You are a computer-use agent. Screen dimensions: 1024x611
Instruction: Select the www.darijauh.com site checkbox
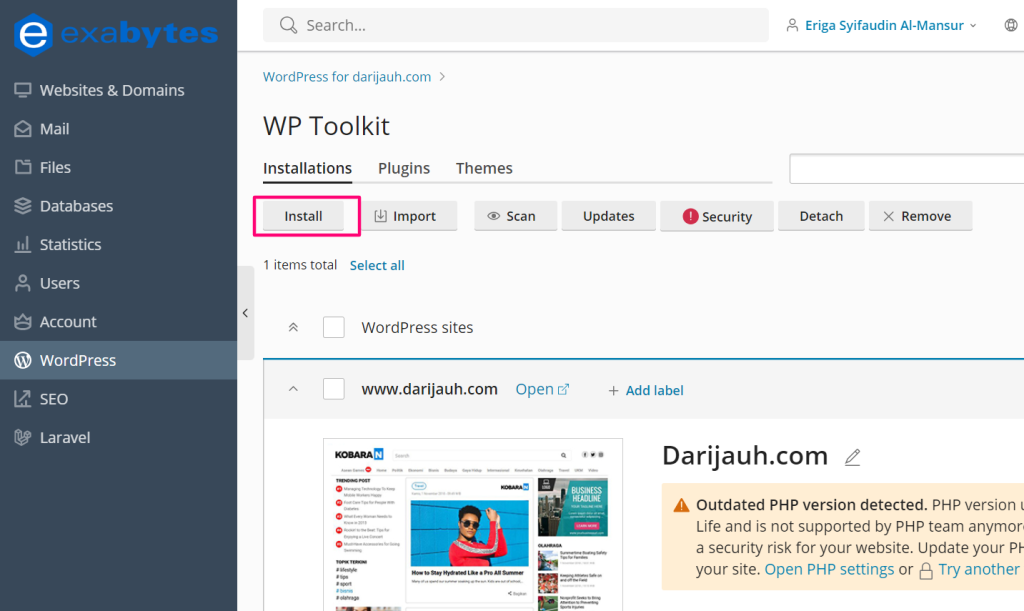pos(333,389)
